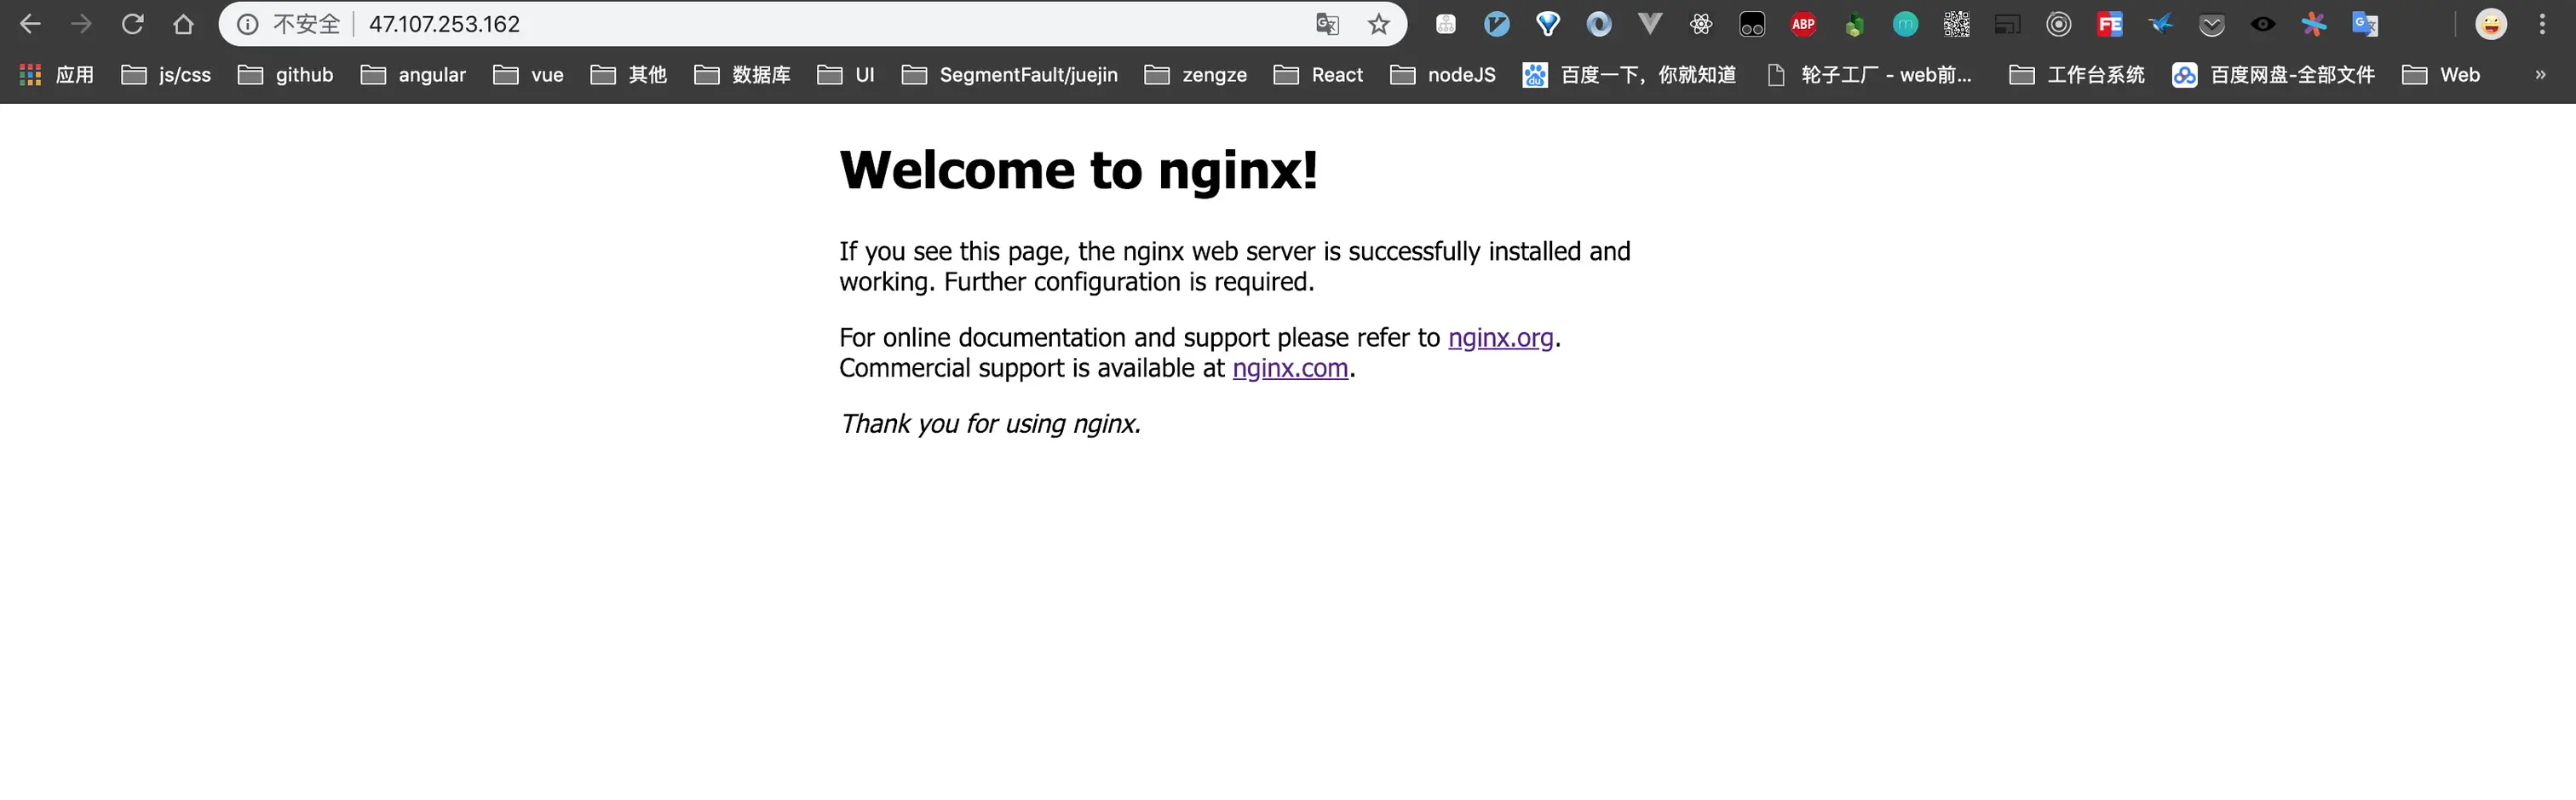Viewport: 2576px width, 800px height.
Task: Open the 数据库 bookmark folder
Action: tap(742, 75)
